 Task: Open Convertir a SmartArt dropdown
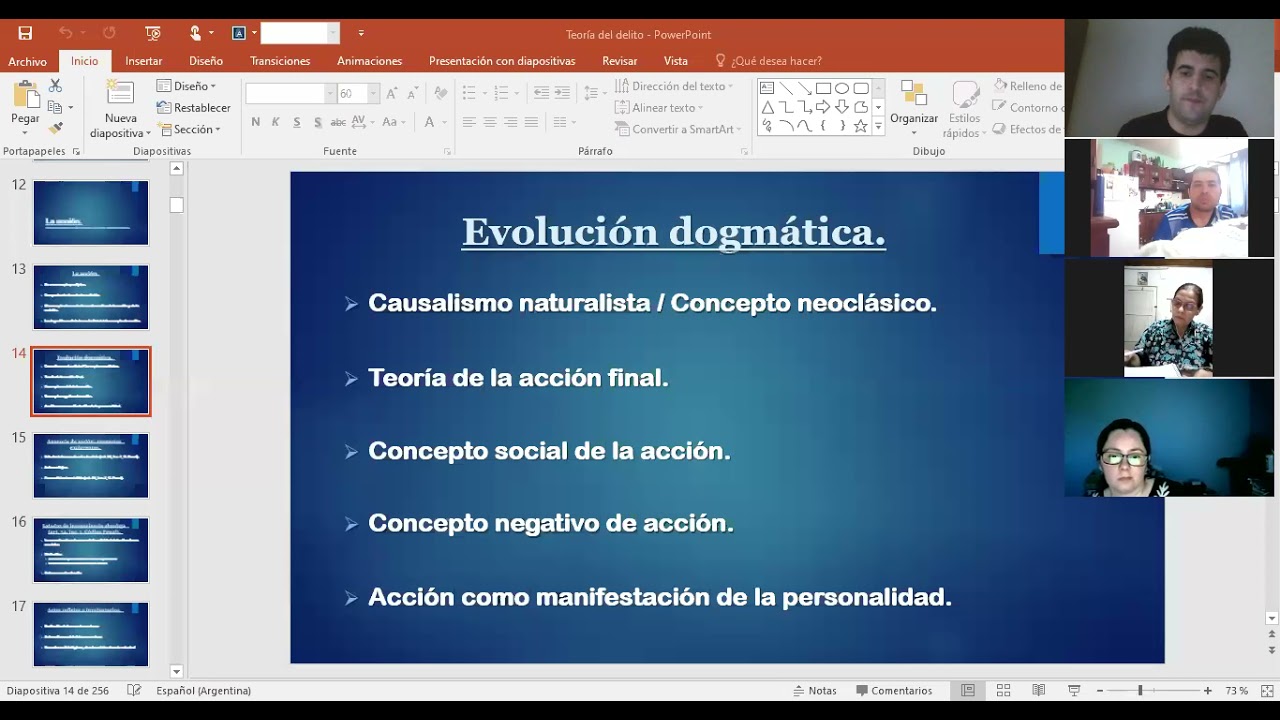pyautogui.click(x=677, y=129)
